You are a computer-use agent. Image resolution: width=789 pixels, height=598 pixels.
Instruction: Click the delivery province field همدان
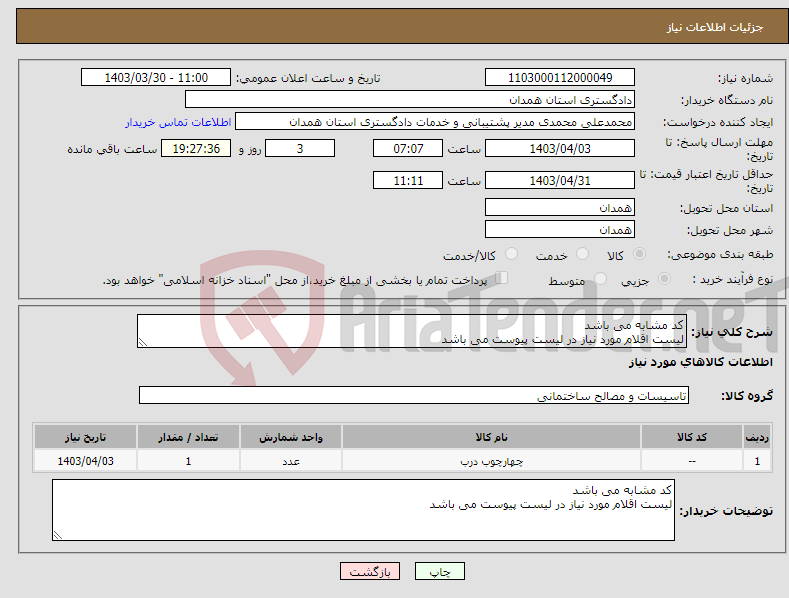coord(560,207)
